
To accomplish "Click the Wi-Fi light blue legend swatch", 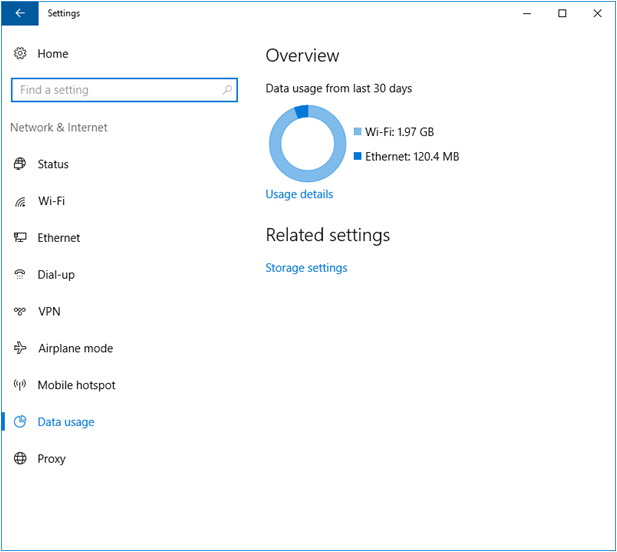I will (358, 132).
